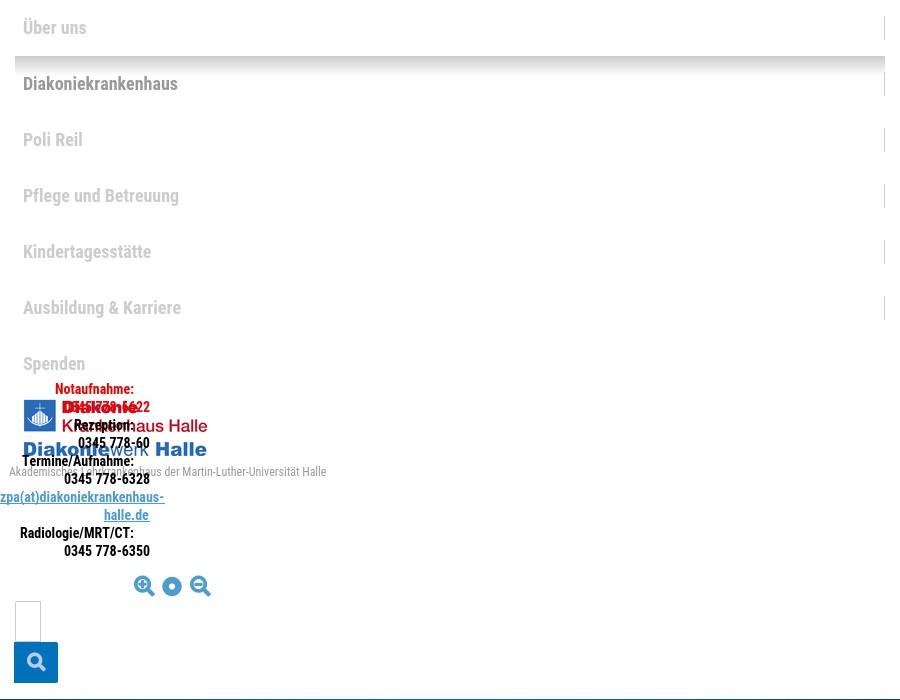Click the blue Diakonie church logo icon
Viewport: 900px width, 700px height.
tap(40, 415)
